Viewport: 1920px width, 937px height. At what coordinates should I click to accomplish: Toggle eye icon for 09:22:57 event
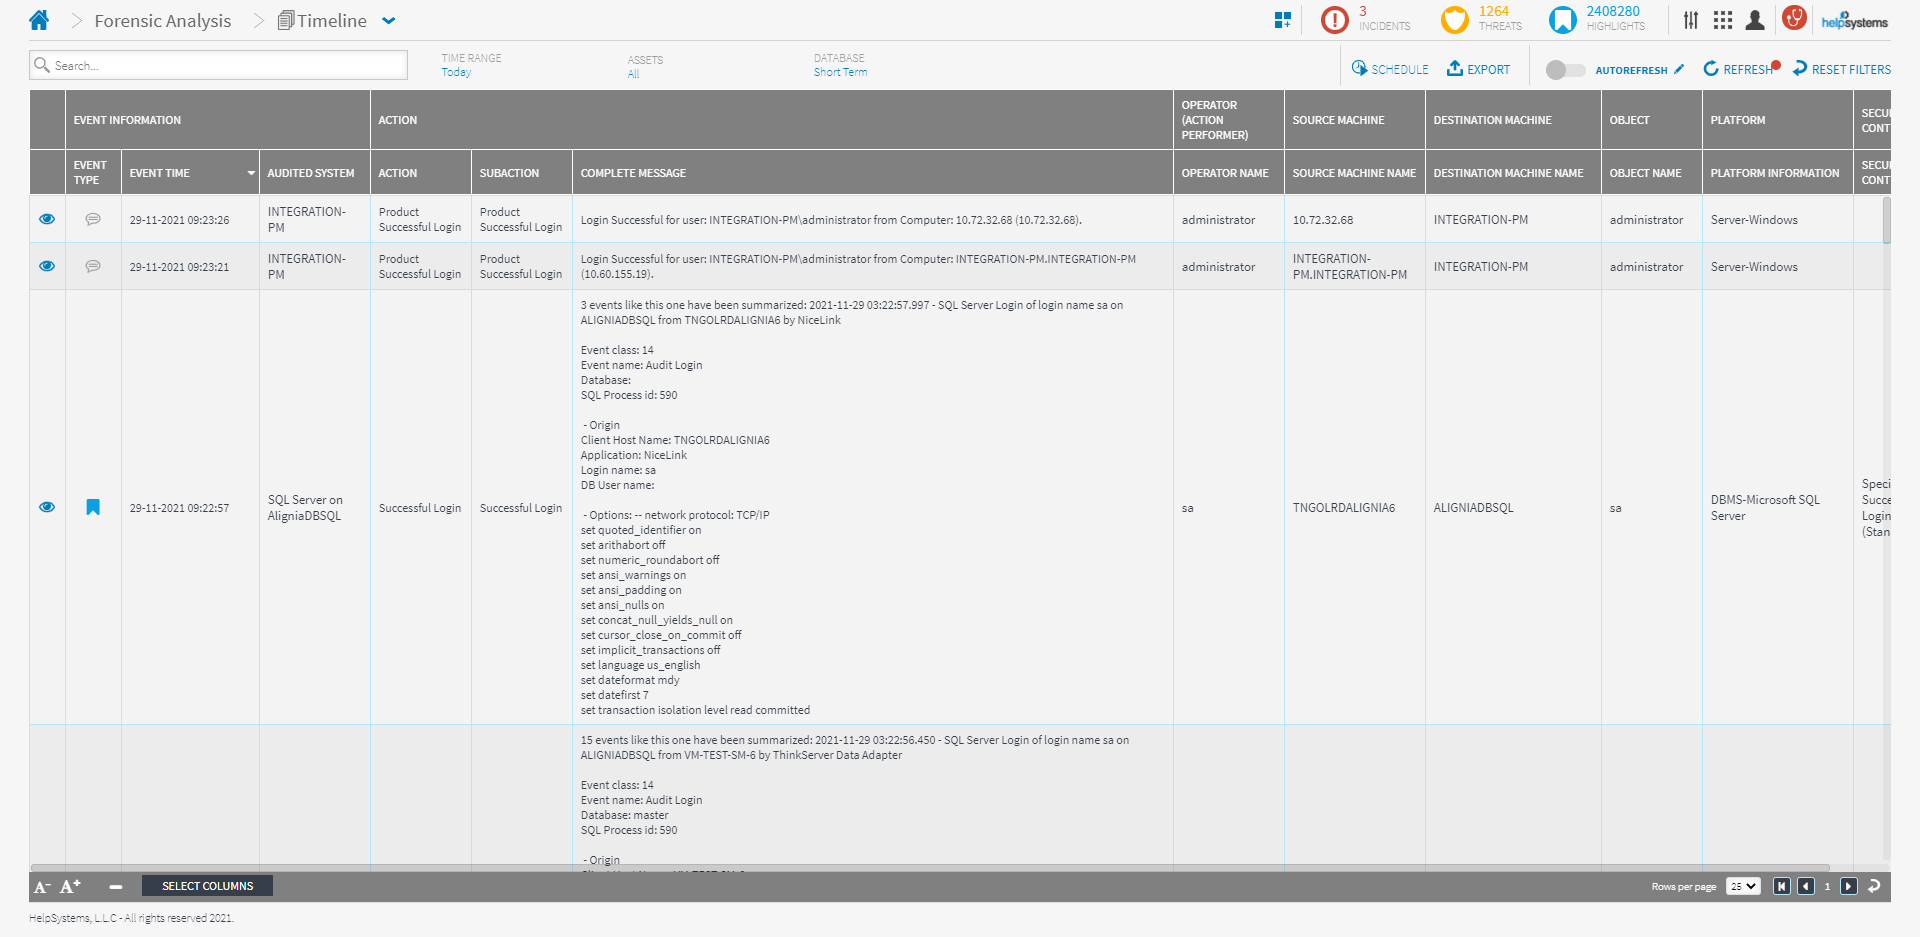[47, 507]
